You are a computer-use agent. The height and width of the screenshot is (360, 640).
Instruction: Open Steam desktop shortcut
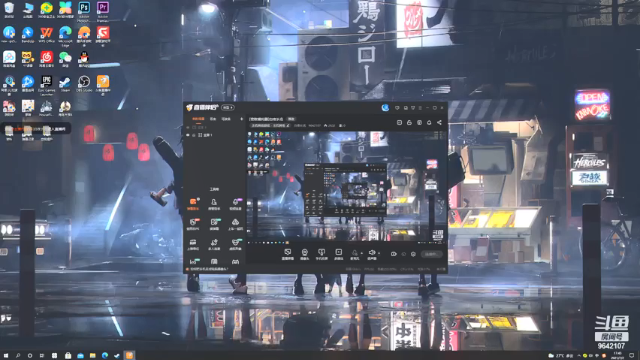pos(65,84)
